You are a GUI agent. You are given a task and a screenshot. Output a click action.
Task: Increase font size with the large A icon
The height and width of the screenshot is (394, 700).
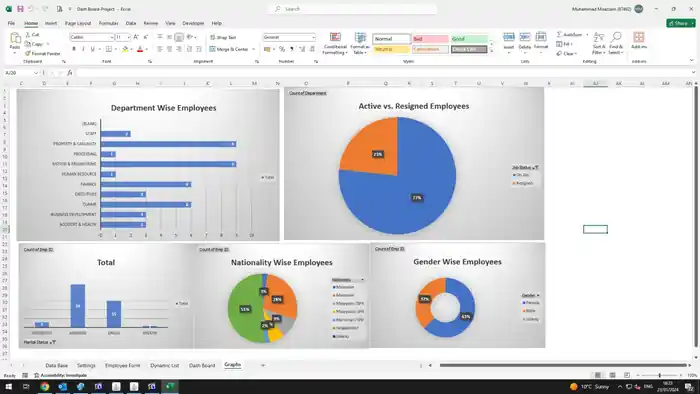click(136, 37)
